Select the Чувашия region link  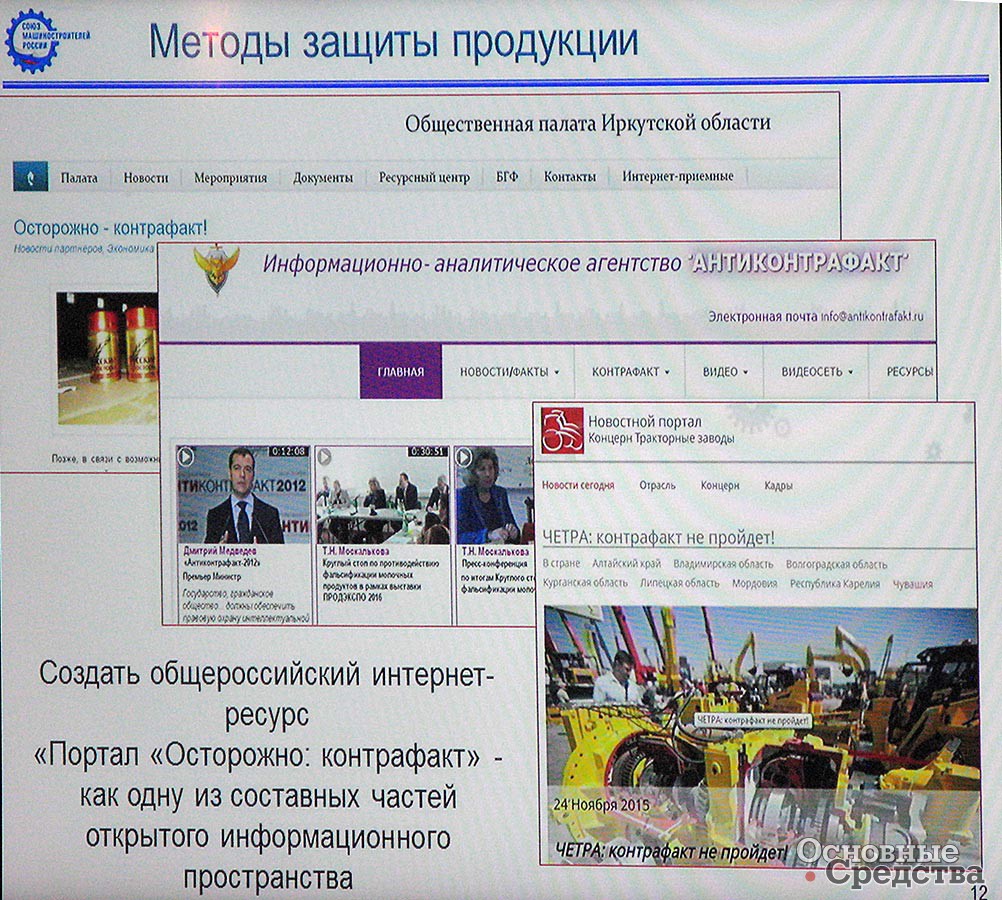click(913, 584)
